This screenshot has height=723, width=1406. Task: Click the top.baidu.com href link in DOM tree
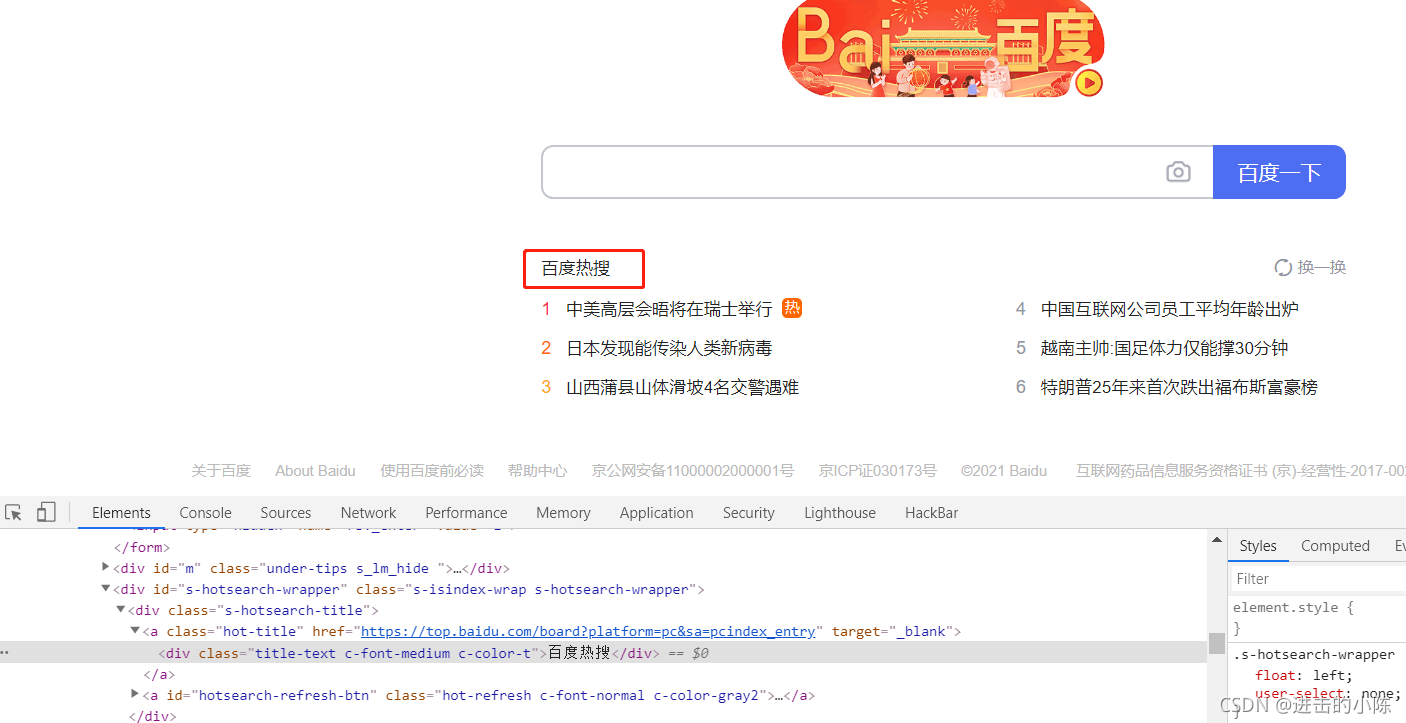tap(590, 631)
